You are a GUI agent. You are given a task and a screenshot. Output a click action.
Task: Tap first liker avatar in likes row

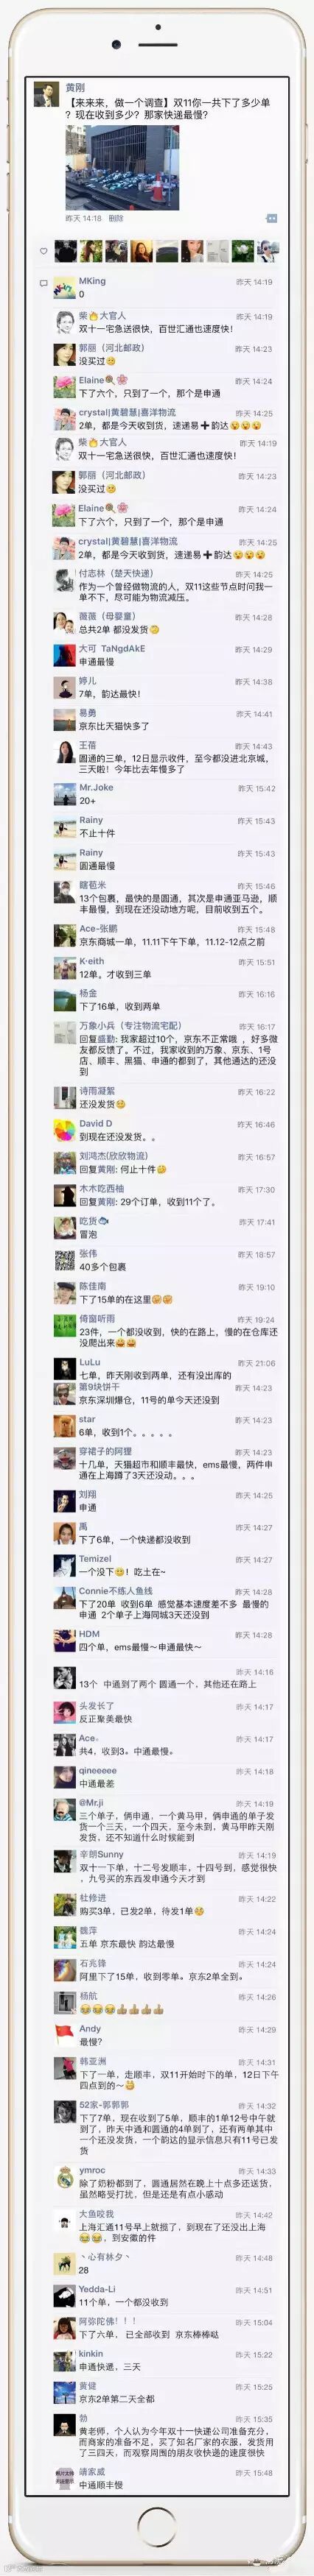click(x=65, y=251)
